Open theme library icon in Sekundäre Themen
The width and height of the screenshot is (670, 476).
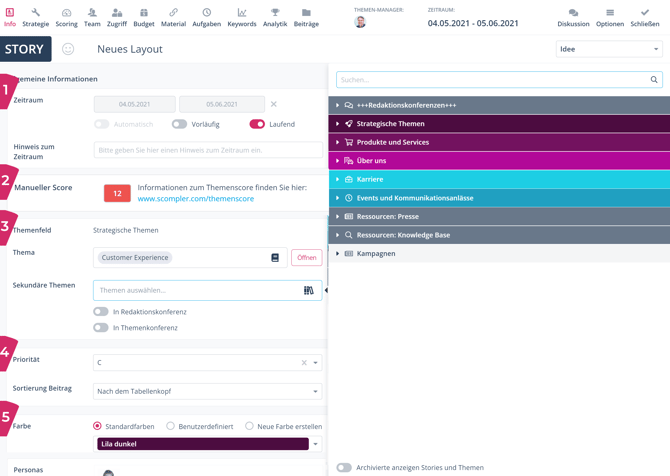point(309,291)
